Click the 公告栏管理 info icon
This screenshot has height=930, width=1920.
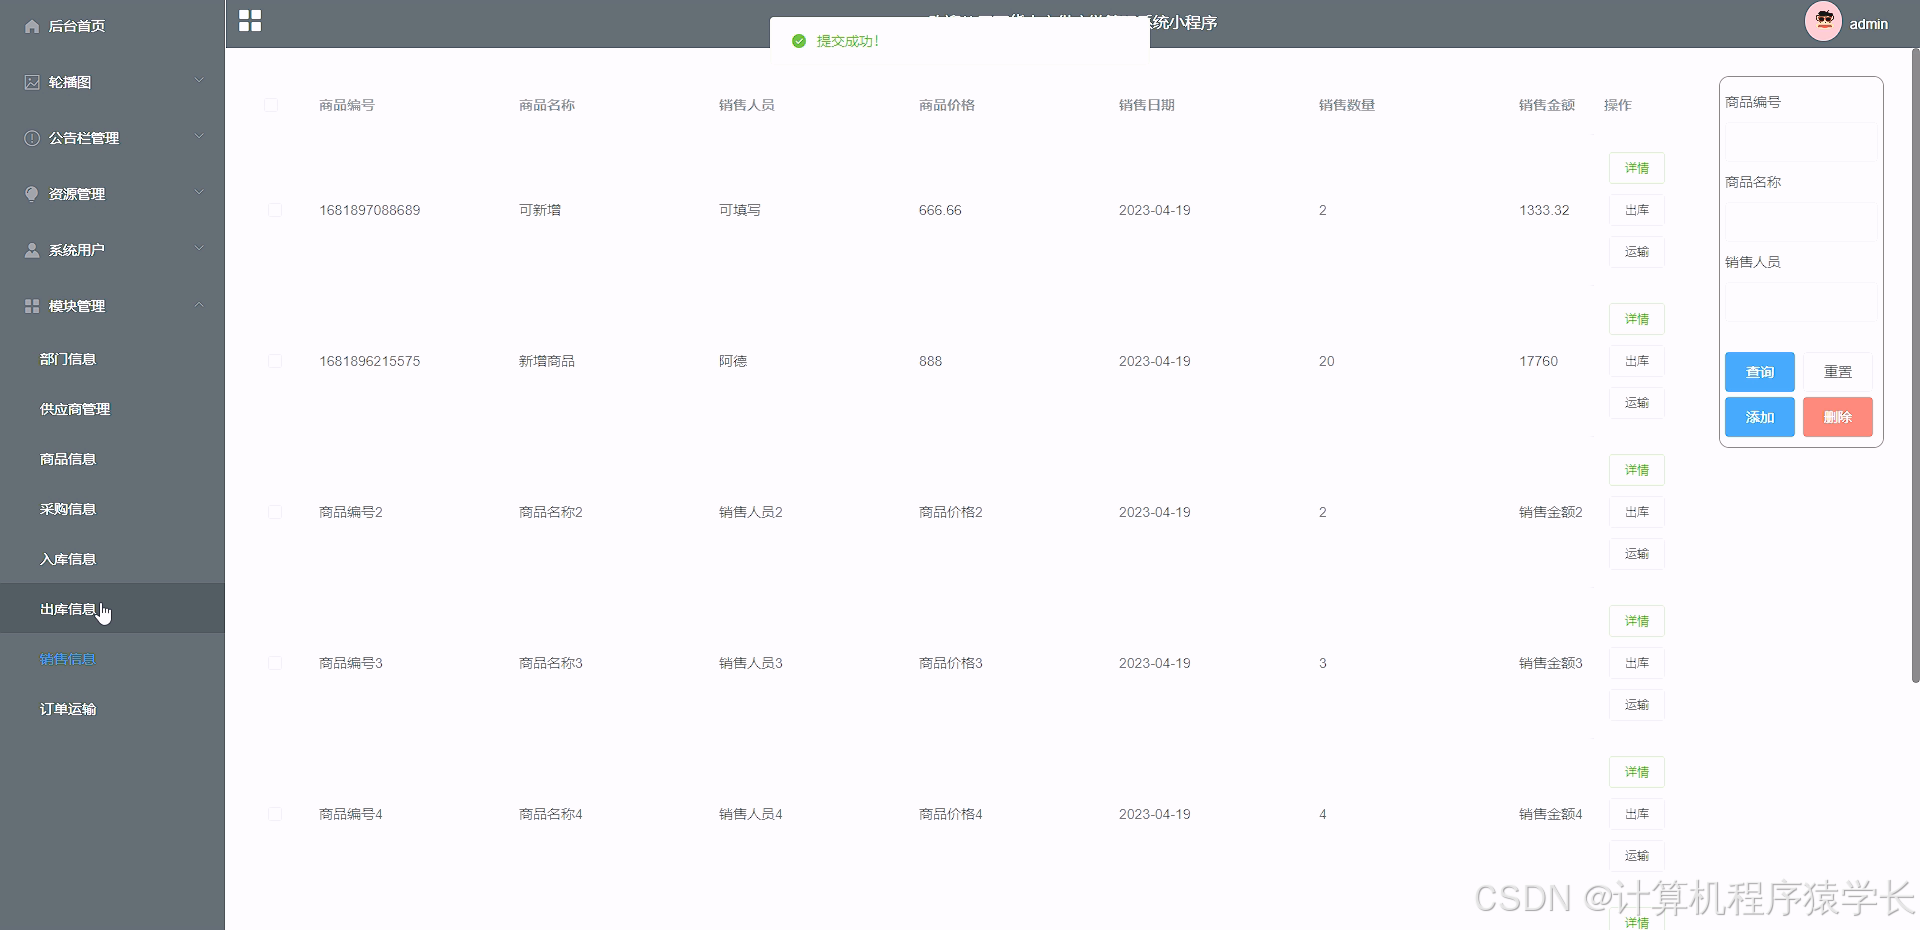pyautogui.click(x=32, y=138)
